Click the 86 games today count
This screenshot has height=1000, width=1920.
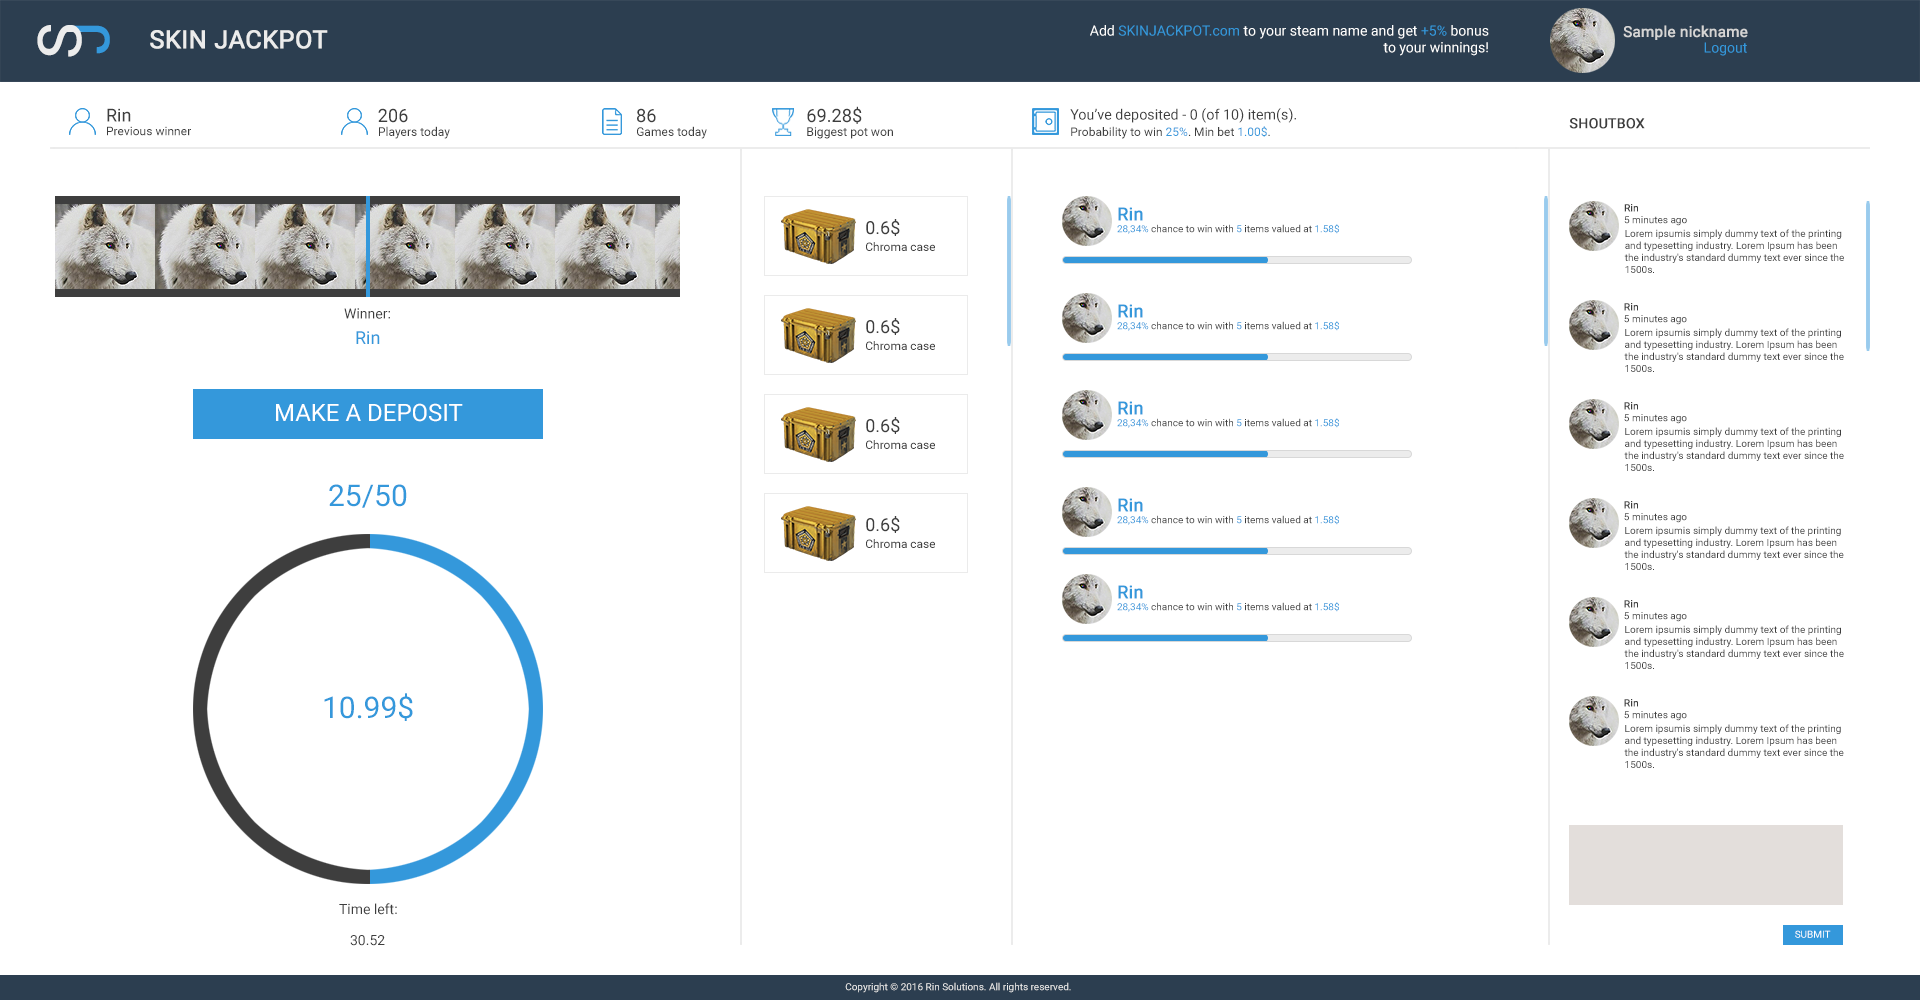click(646, 116)
